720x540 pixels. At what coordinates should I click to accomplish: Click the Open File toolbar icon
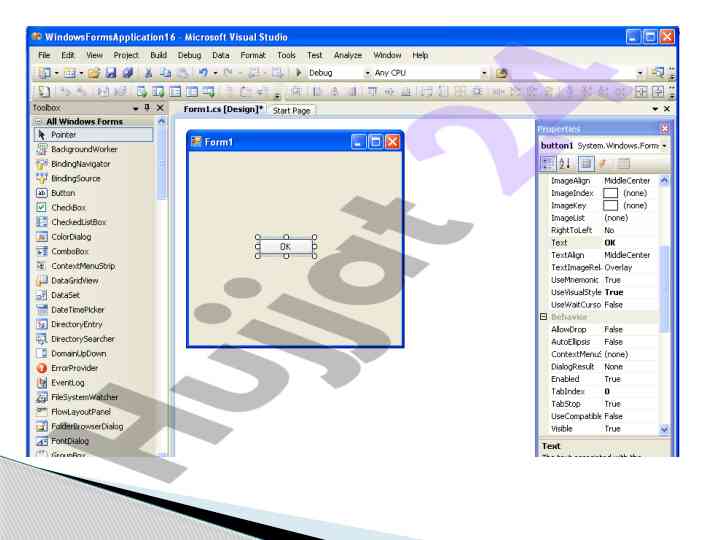pos(94,73)
